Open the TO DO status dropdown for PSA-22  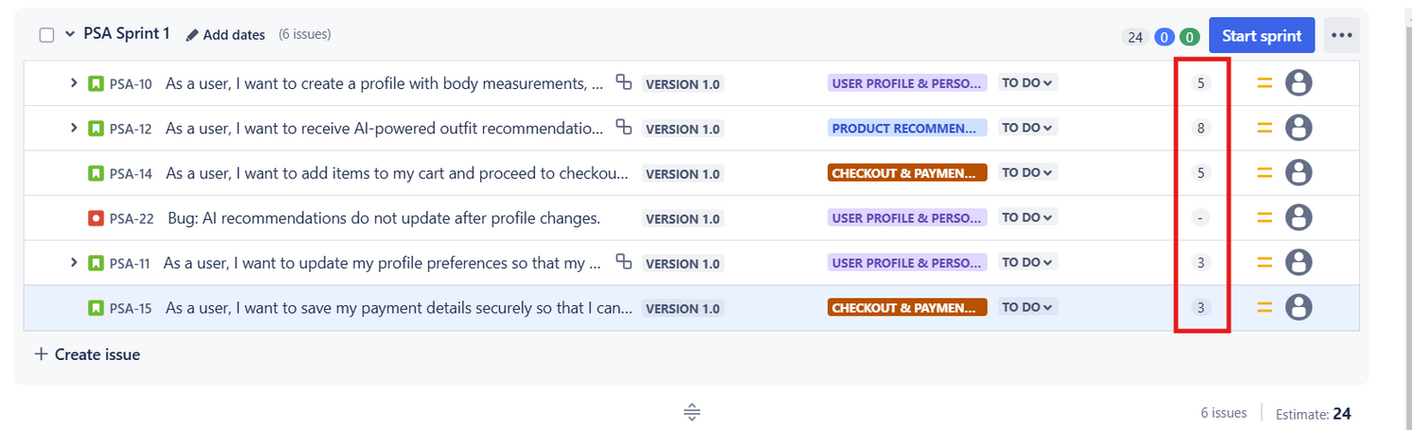pos(1028,218)
